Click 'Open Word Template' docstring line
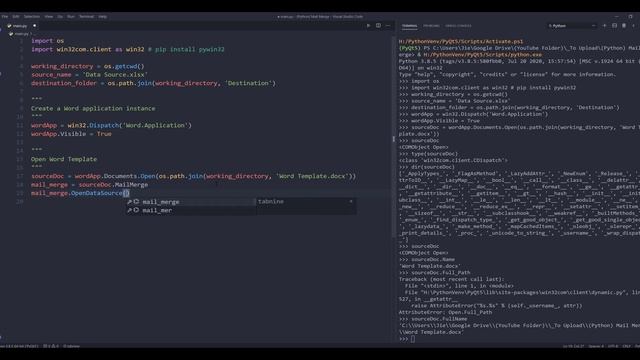 (64, 159)
